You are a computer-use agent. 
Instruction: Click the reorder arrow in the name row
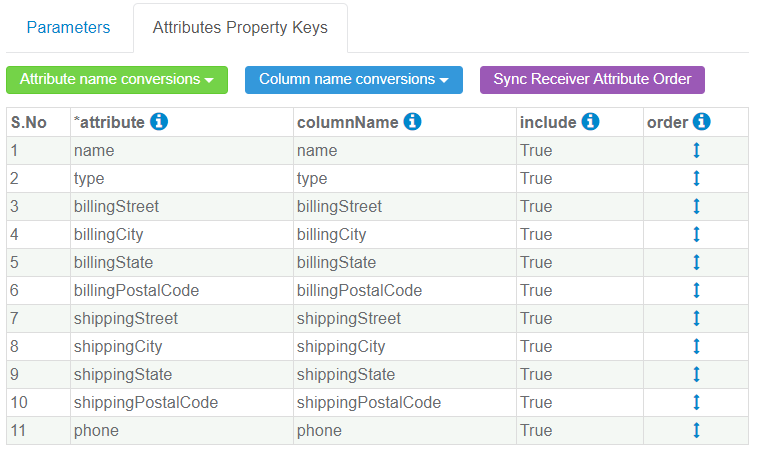coord(696,150)
